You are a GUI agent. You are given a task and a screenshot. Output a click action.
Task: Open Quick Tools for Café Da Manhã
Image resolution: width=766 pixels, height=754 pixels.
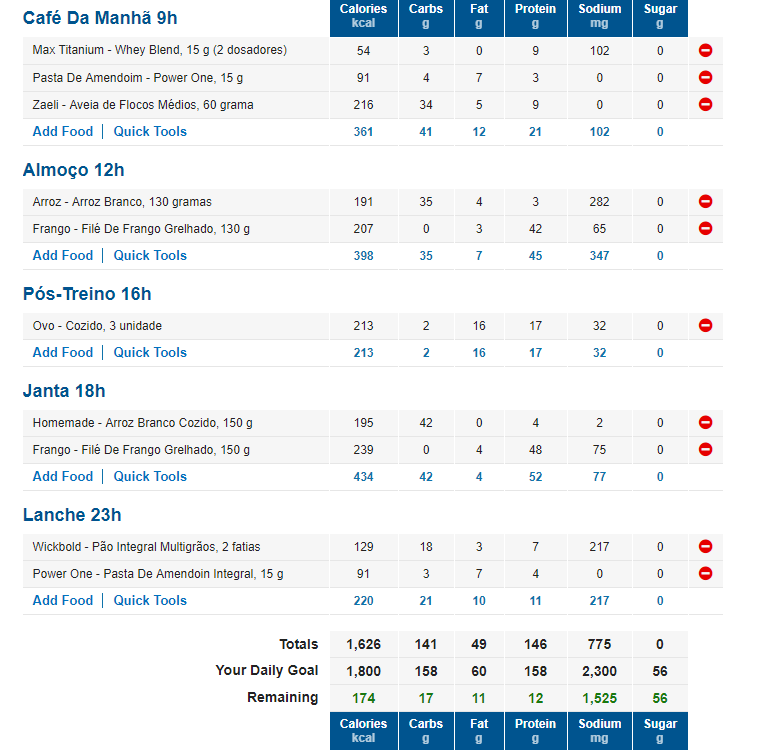pyautogui.click(x=150, y=131)
